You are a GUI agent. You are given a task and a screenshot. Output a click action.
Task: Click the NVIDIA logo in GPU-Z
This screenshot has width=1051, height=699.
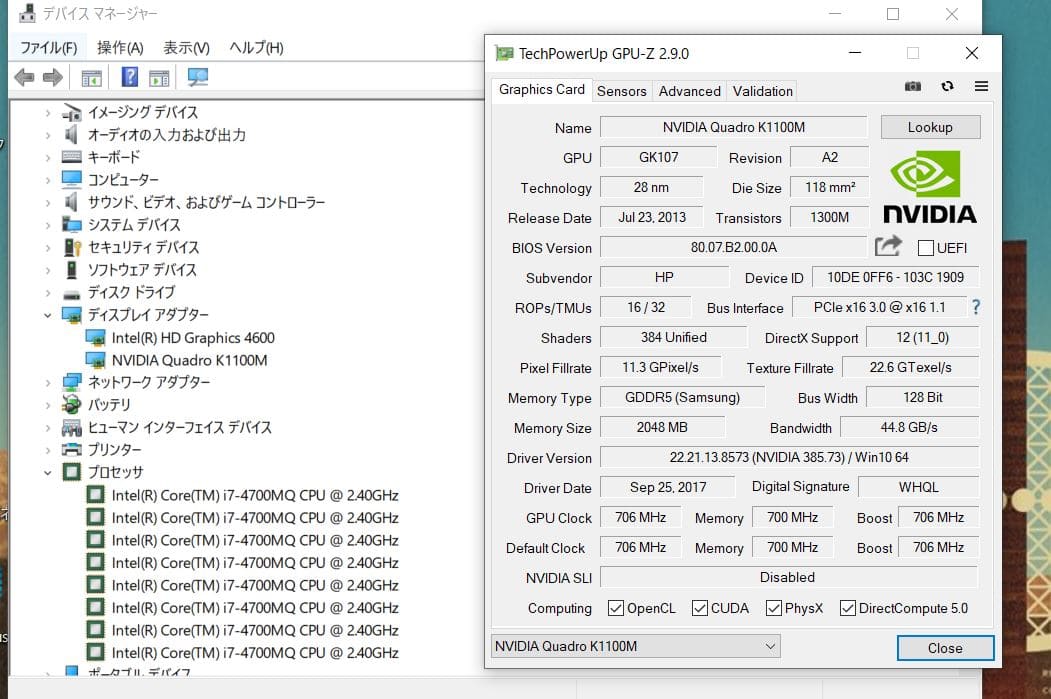930,187
